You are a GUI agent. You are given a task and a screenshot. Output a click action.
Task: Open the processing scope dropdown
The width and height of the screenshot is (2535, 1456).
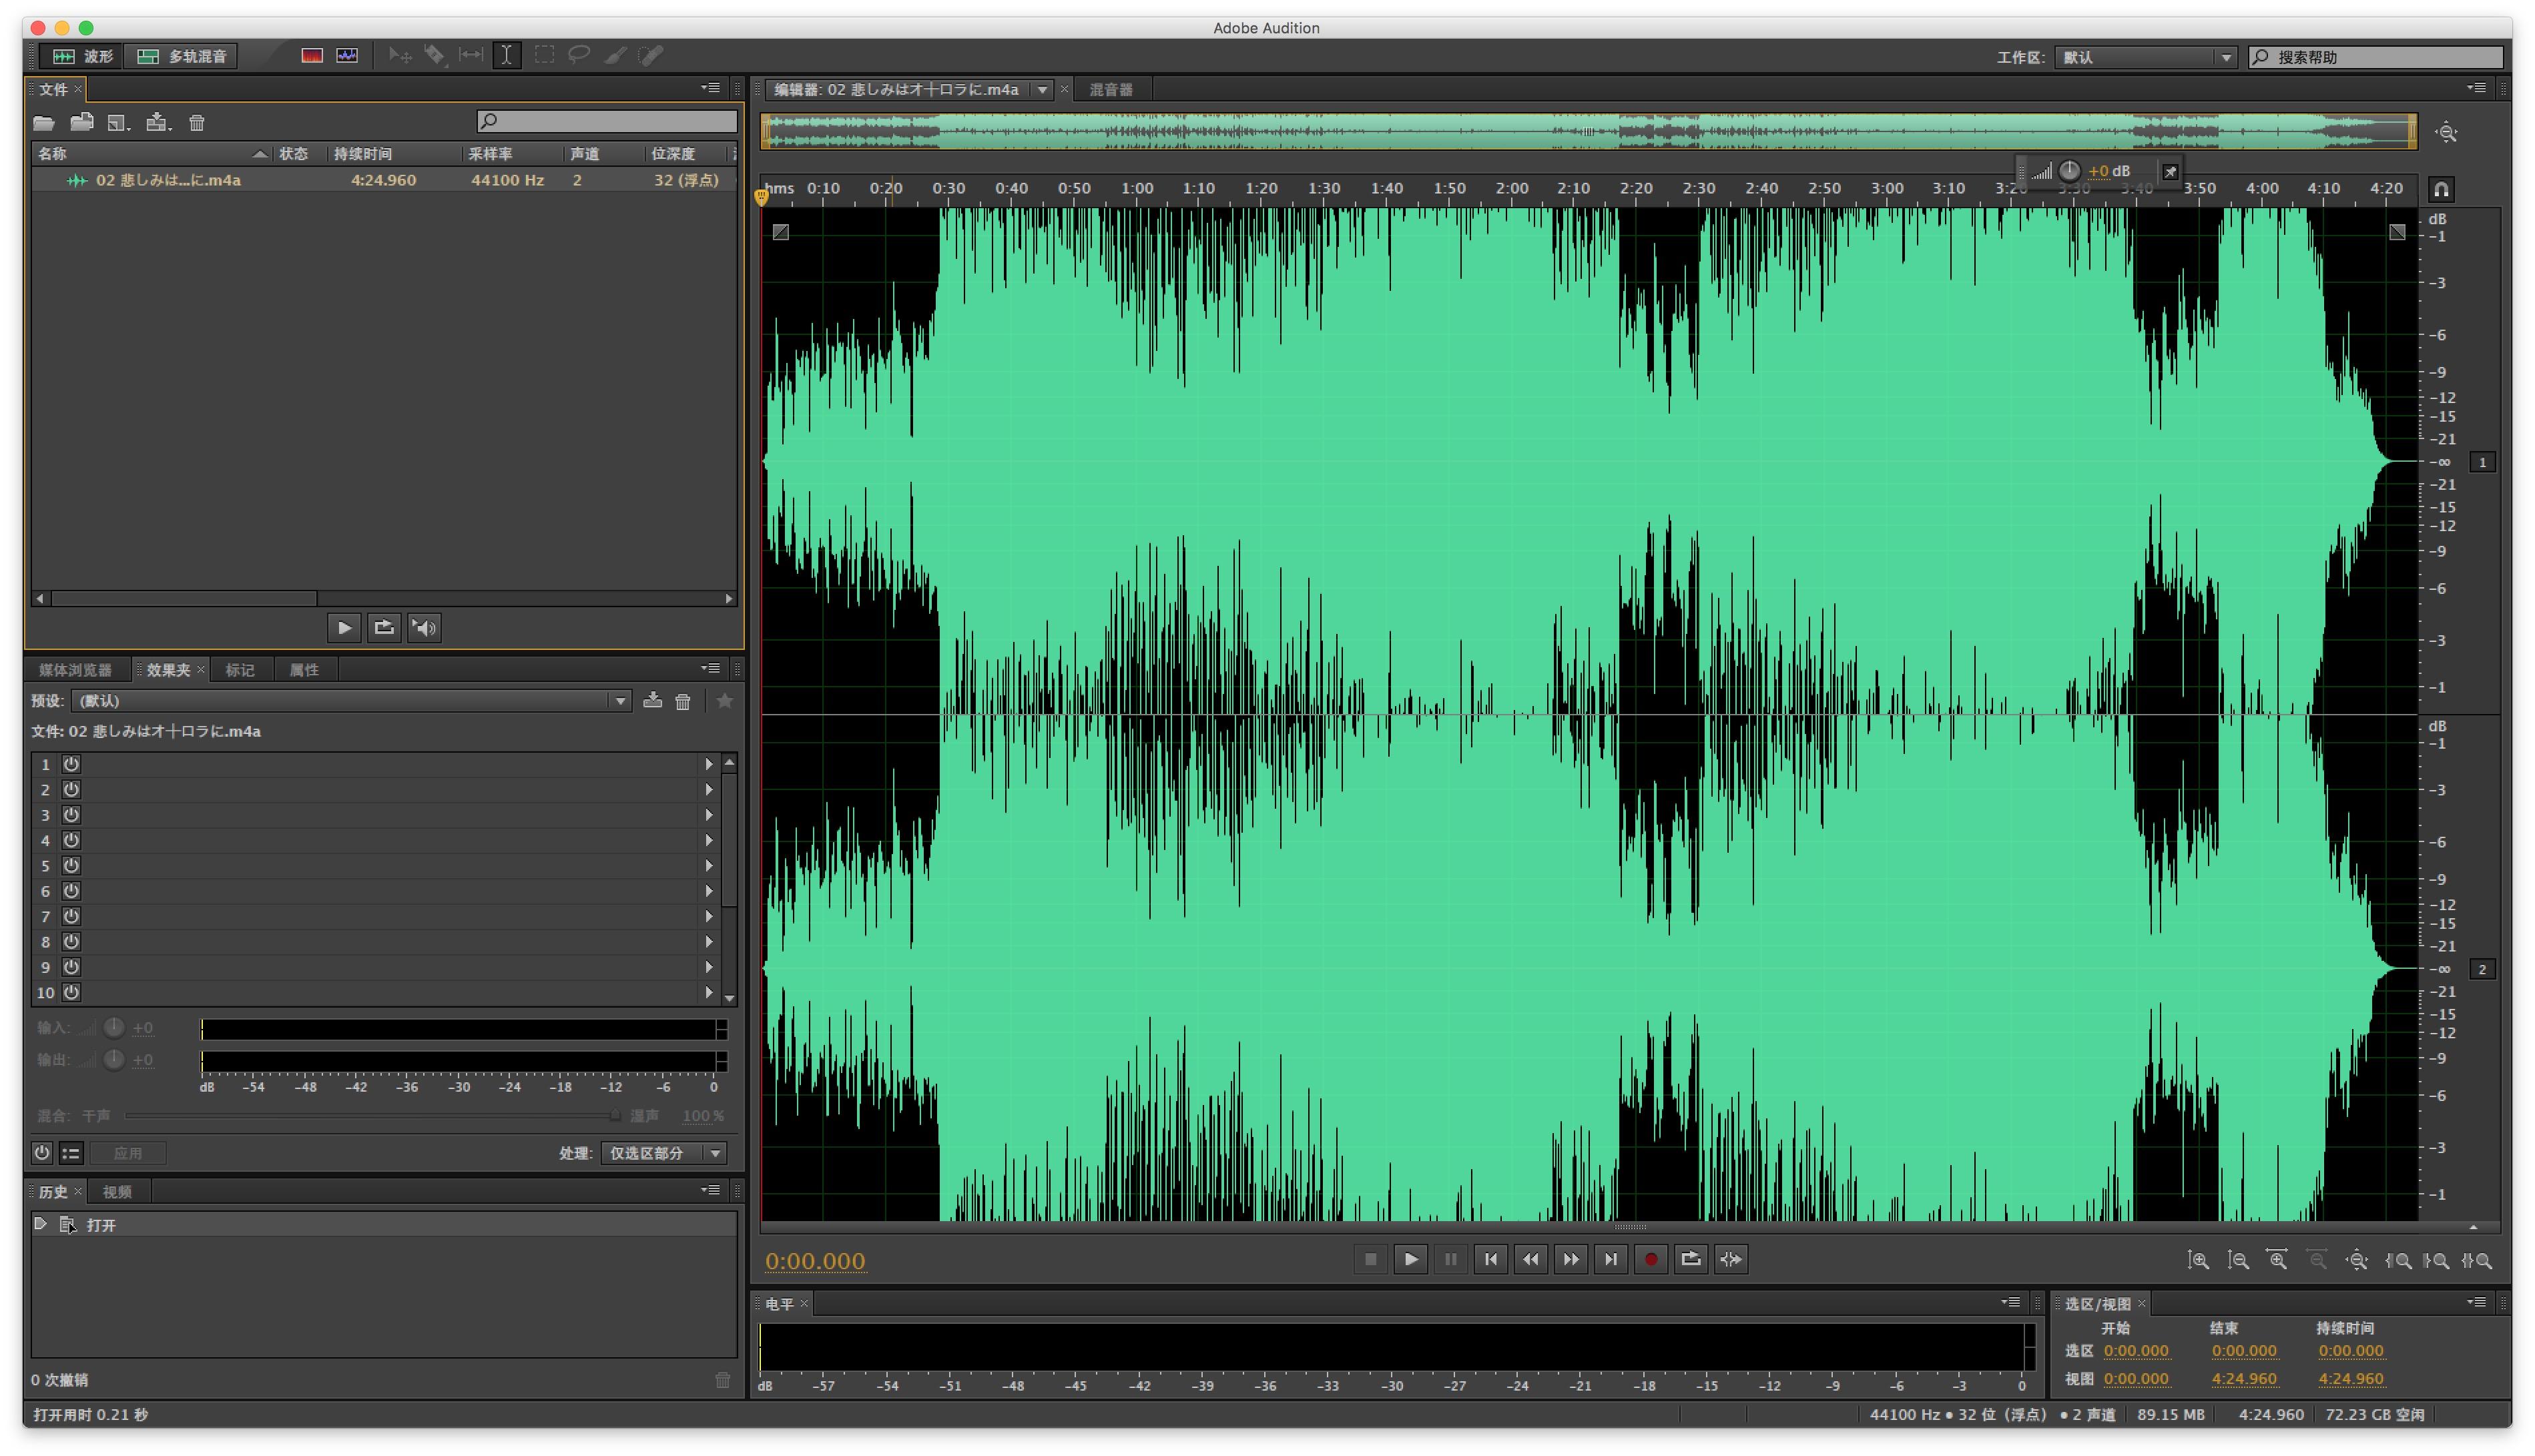pos(663,1153)
